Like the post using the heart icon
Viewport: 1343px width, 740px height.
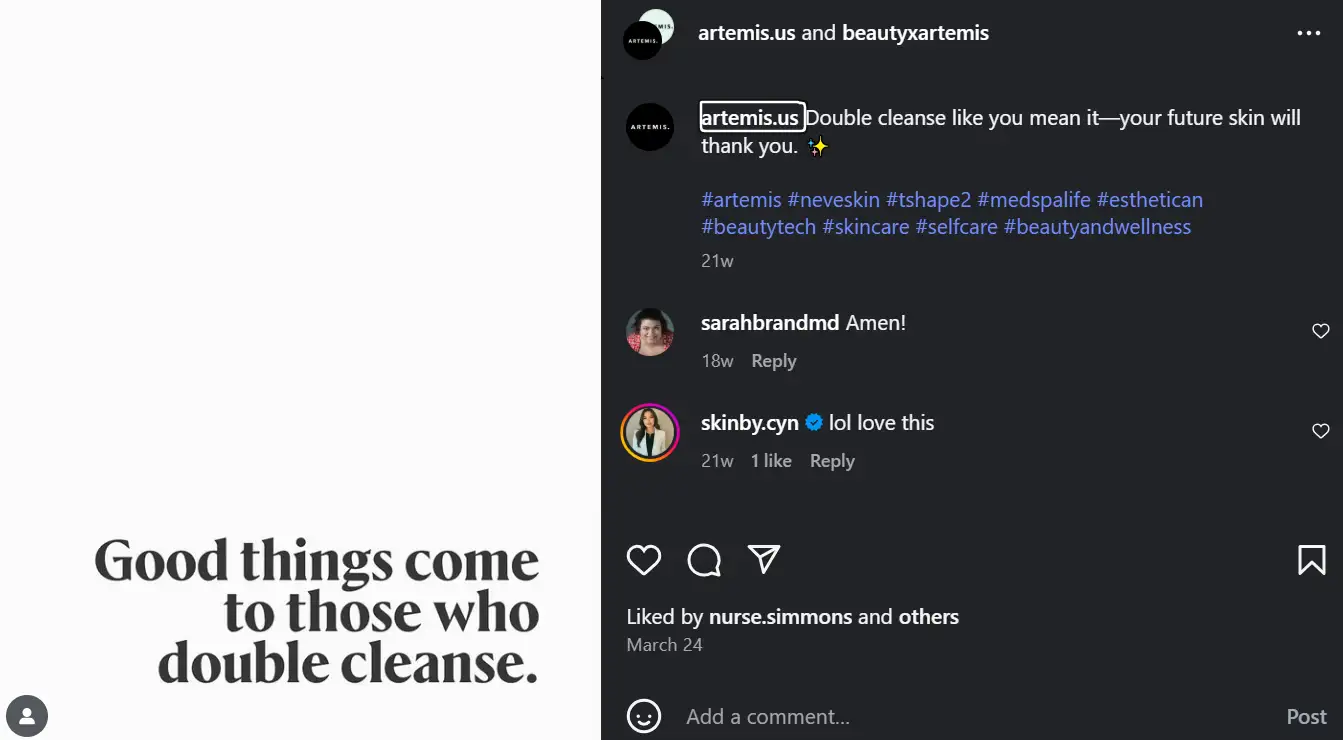[x=643, y=560]
